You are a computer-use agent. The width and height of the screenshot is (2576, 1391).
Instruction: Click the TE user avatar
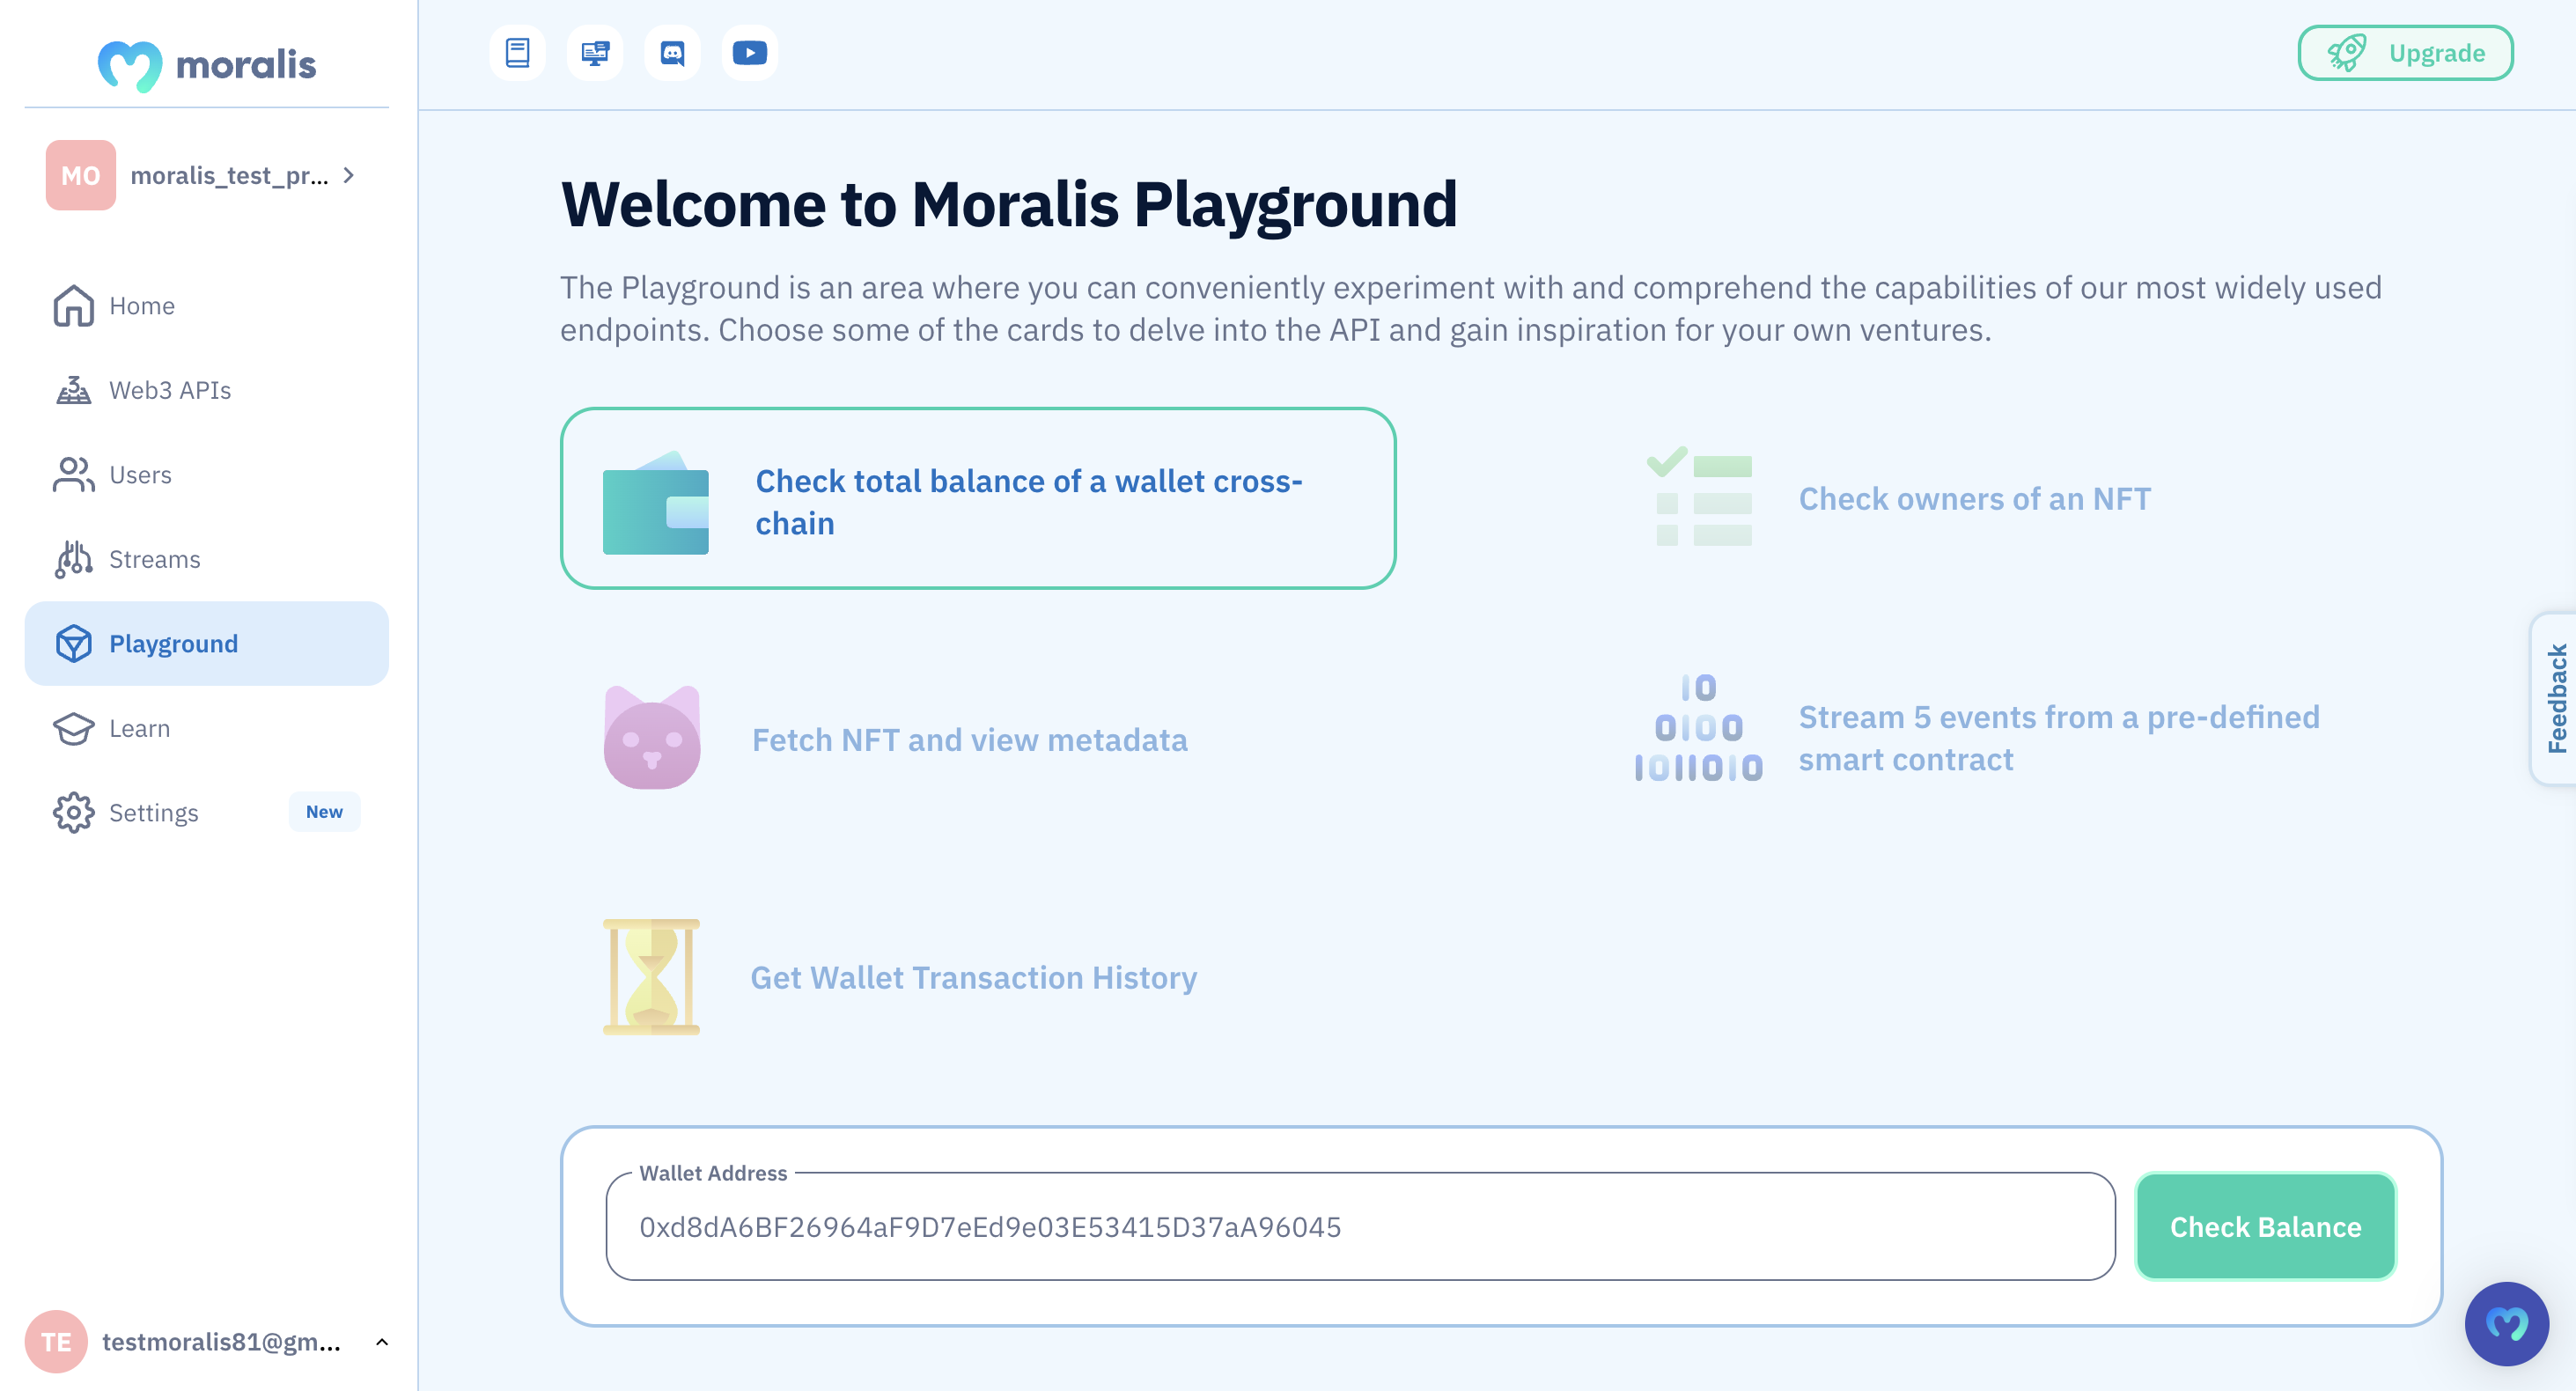56,1342
